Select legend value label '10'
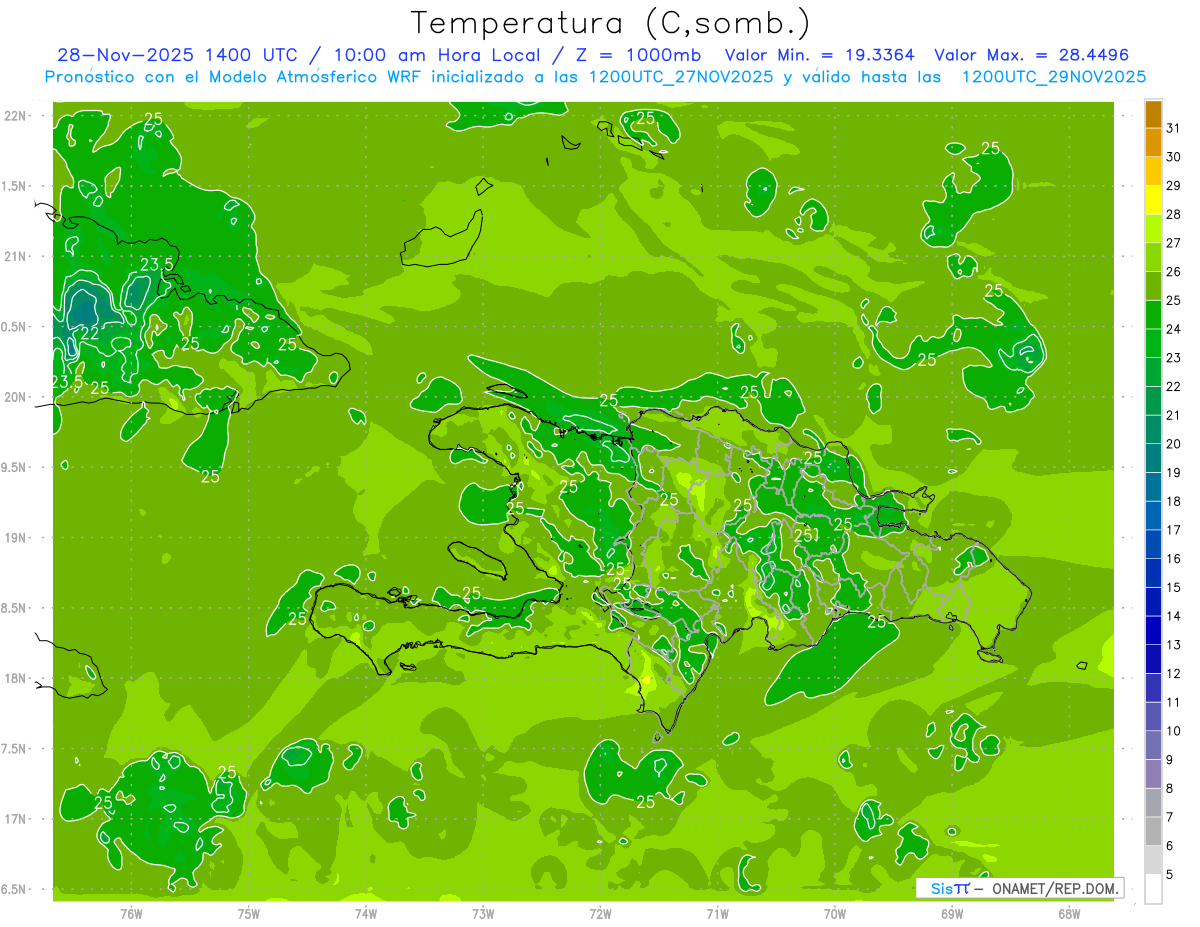Screen dimensions: 1200x927 [x=1174, y=731]
